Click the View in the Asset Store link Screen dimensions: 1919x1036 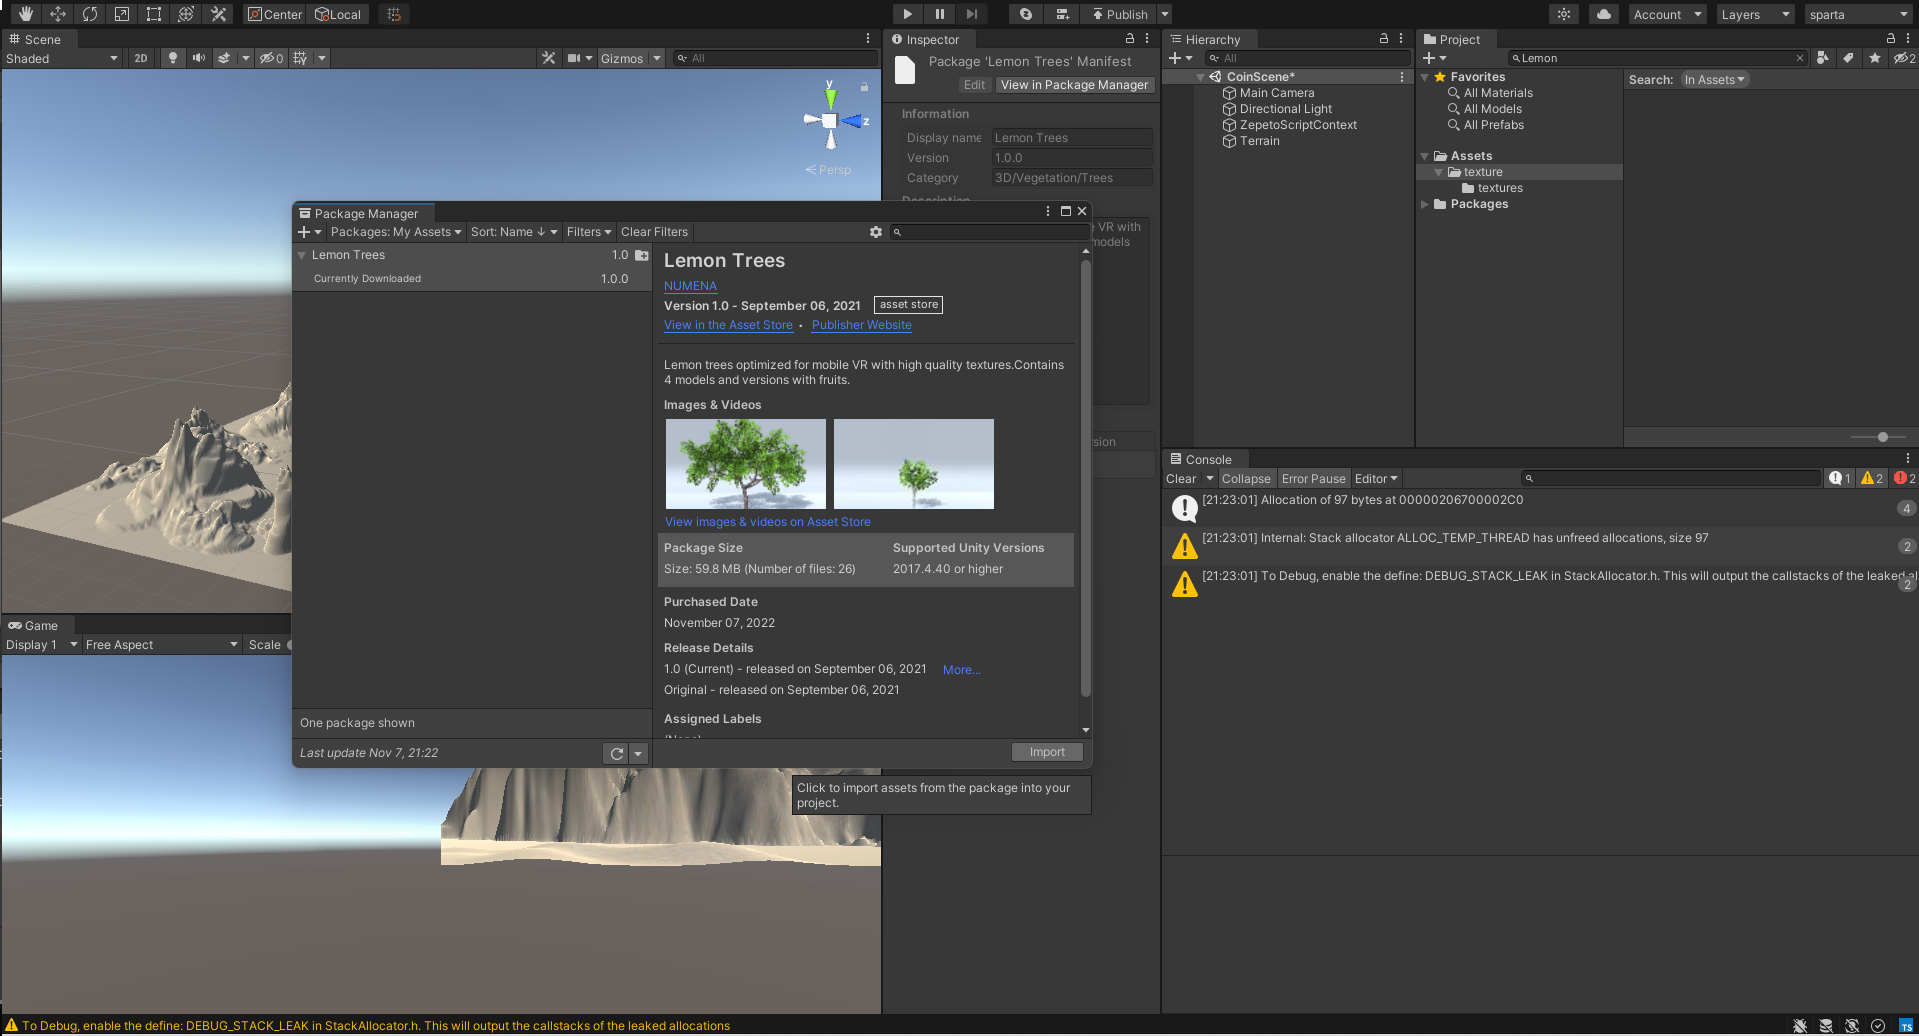click(x=728, y=325)
